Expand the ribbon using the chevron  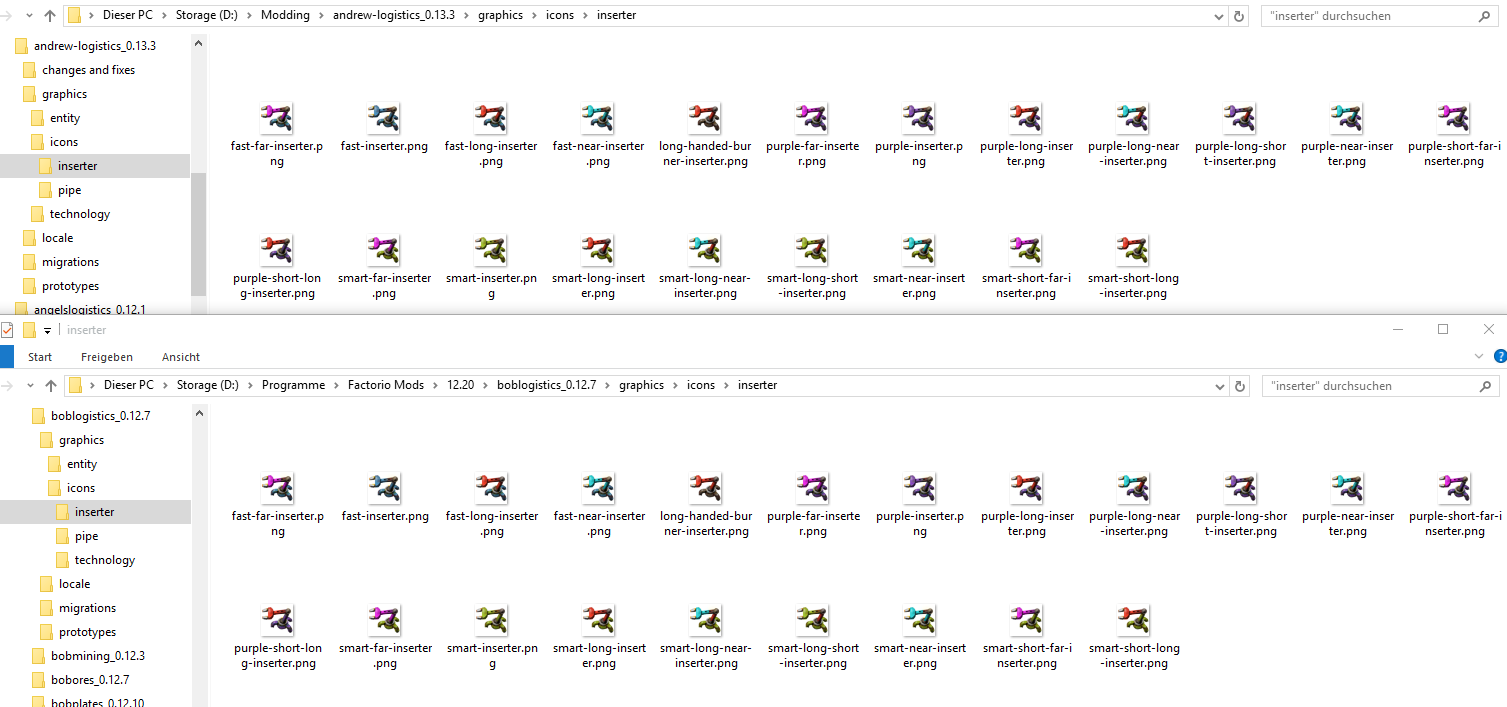point(1480,356)
